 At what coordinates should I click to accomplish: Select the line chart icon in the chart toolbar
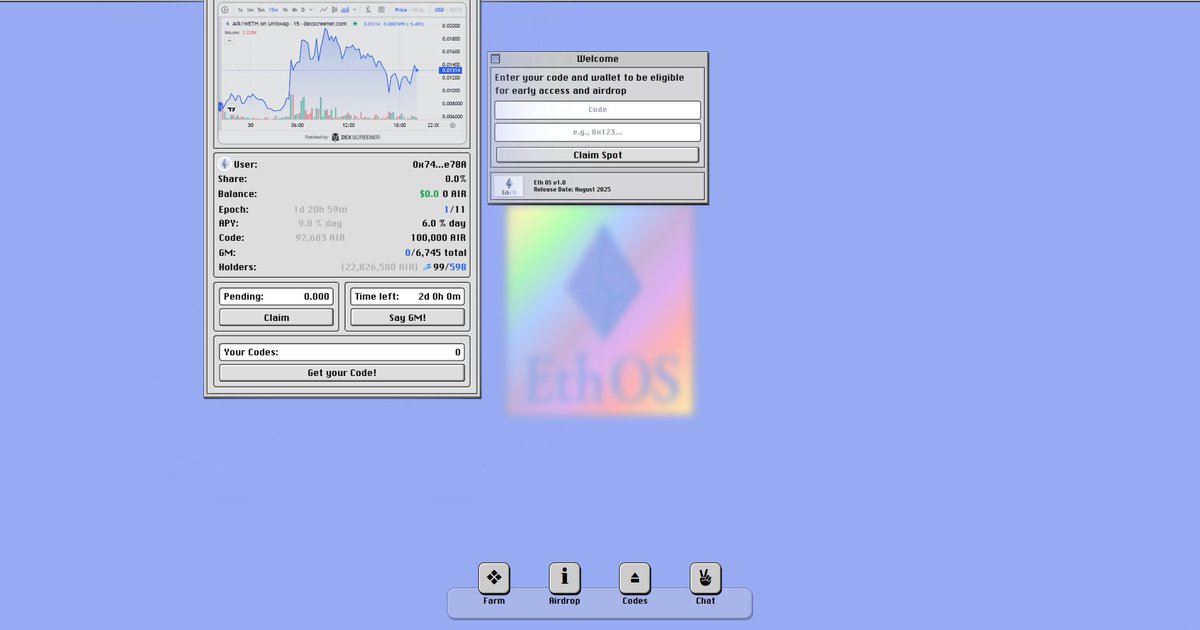click(x=323, y=10)
